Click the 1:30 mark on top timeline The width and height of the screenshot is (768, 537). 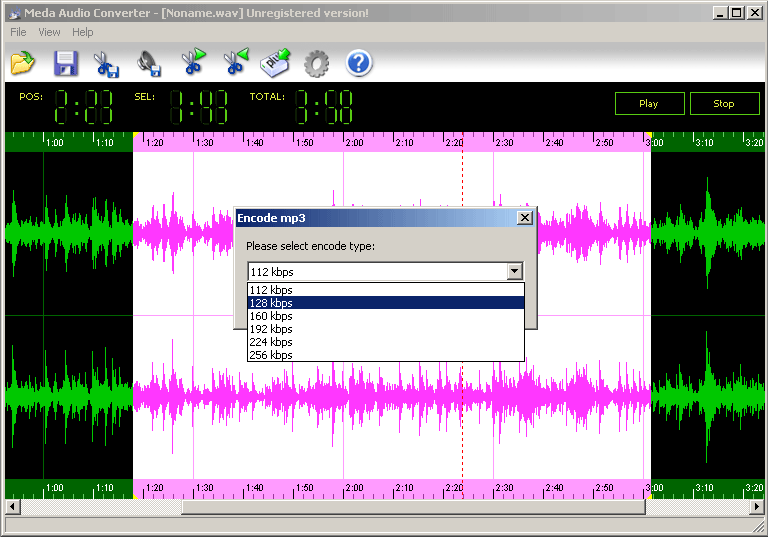tap(204, 143)
